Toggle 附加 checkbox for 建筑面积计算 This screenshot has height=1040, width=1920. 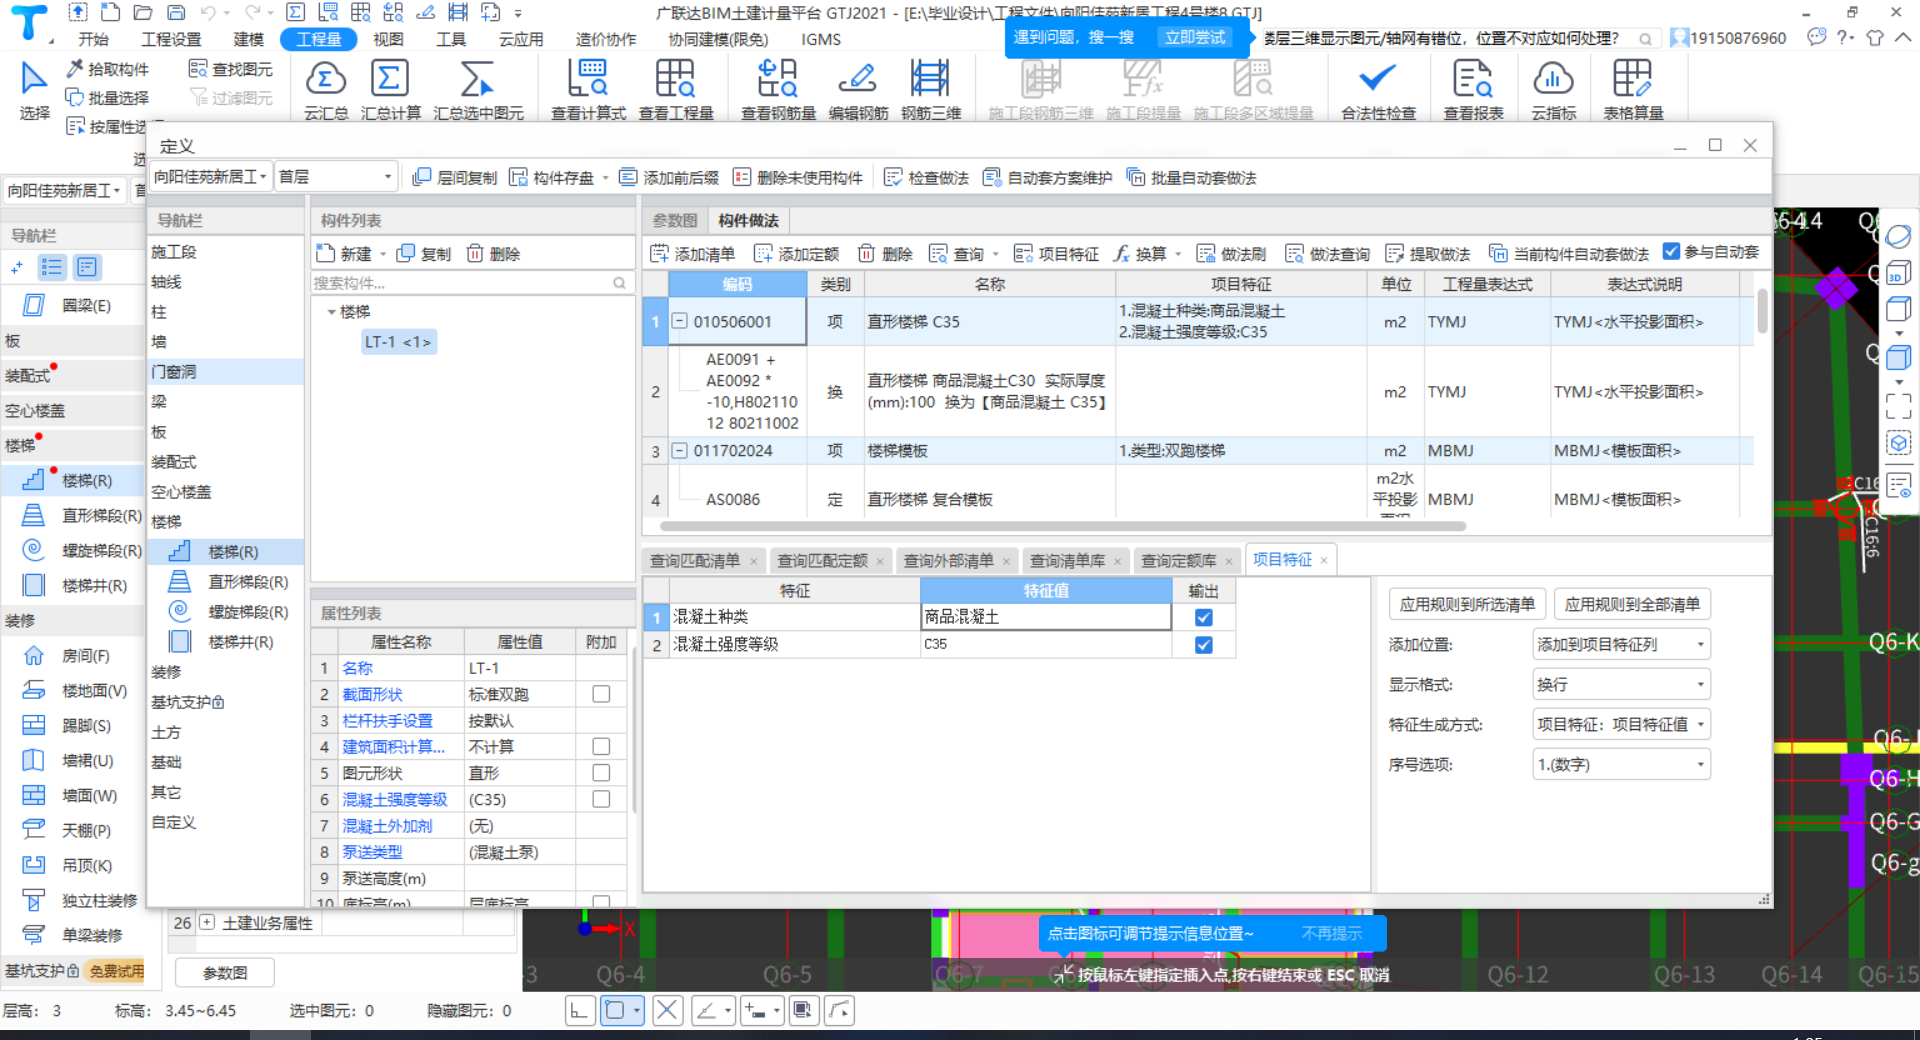(601, 746)
